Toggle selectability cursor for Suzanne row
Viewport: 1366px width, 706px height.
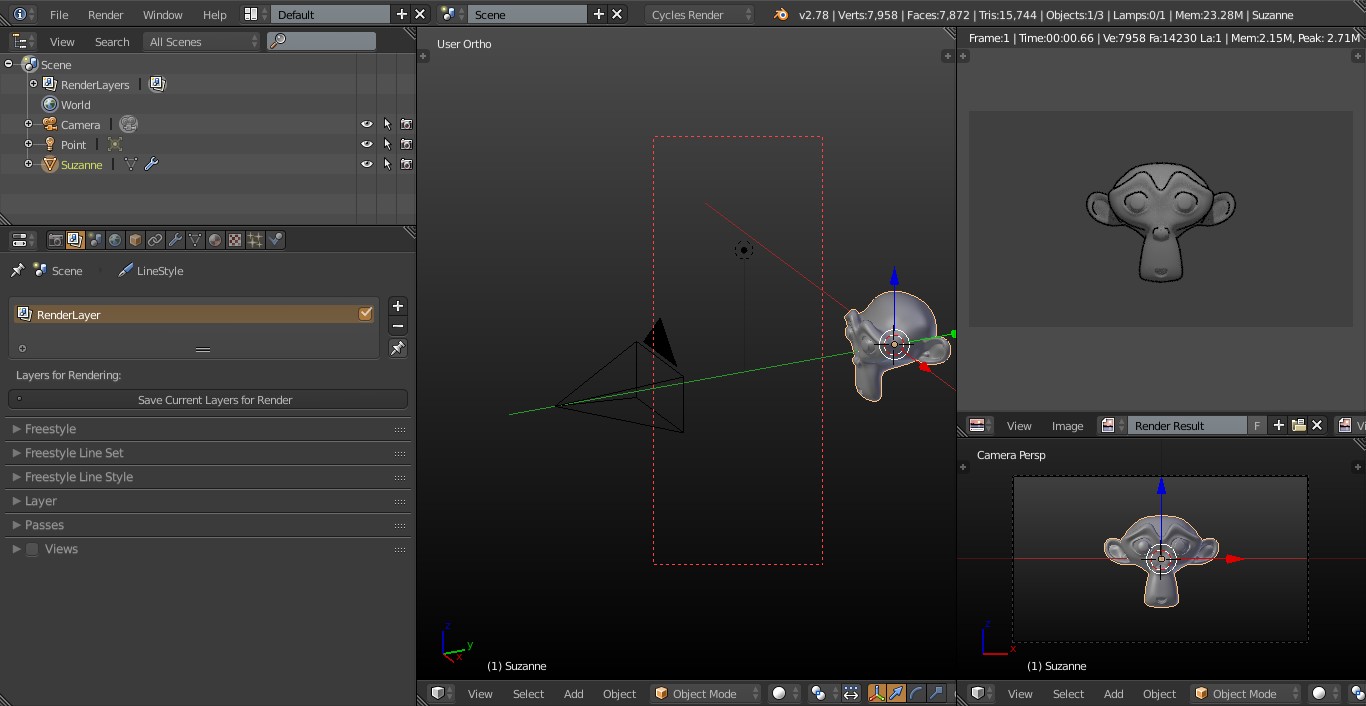coord(387,164)
